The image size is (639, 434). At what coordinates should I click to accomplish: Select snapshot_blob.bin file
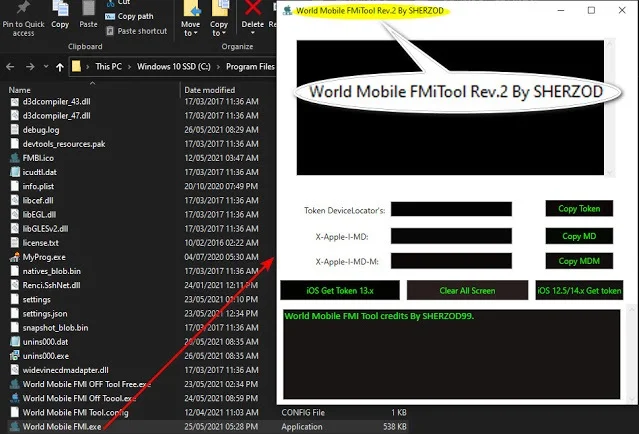tap(55, 328)
